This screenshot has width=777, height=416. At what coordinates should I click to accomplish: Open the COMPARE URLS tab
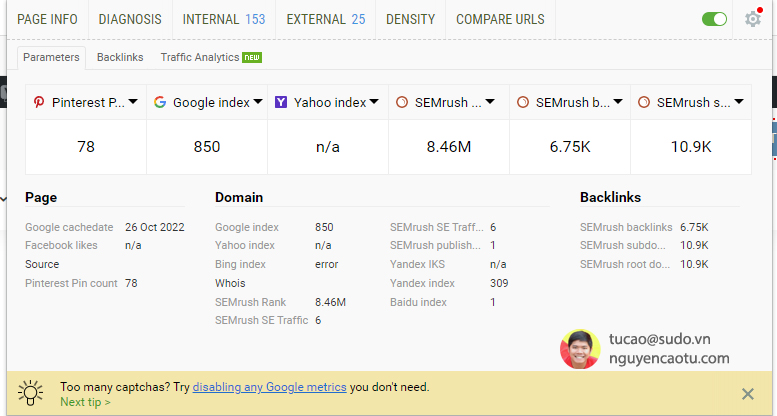click(500, 19)
